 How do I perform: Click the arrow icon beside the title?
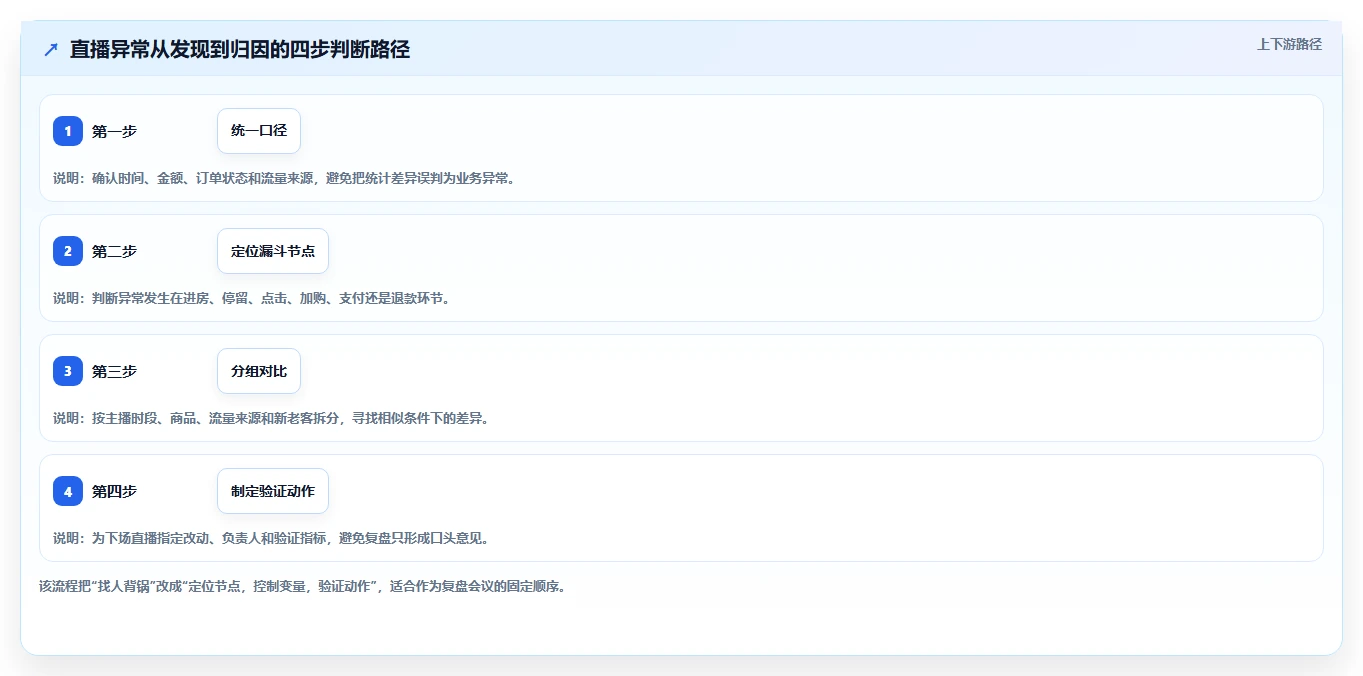coord(51,49)
